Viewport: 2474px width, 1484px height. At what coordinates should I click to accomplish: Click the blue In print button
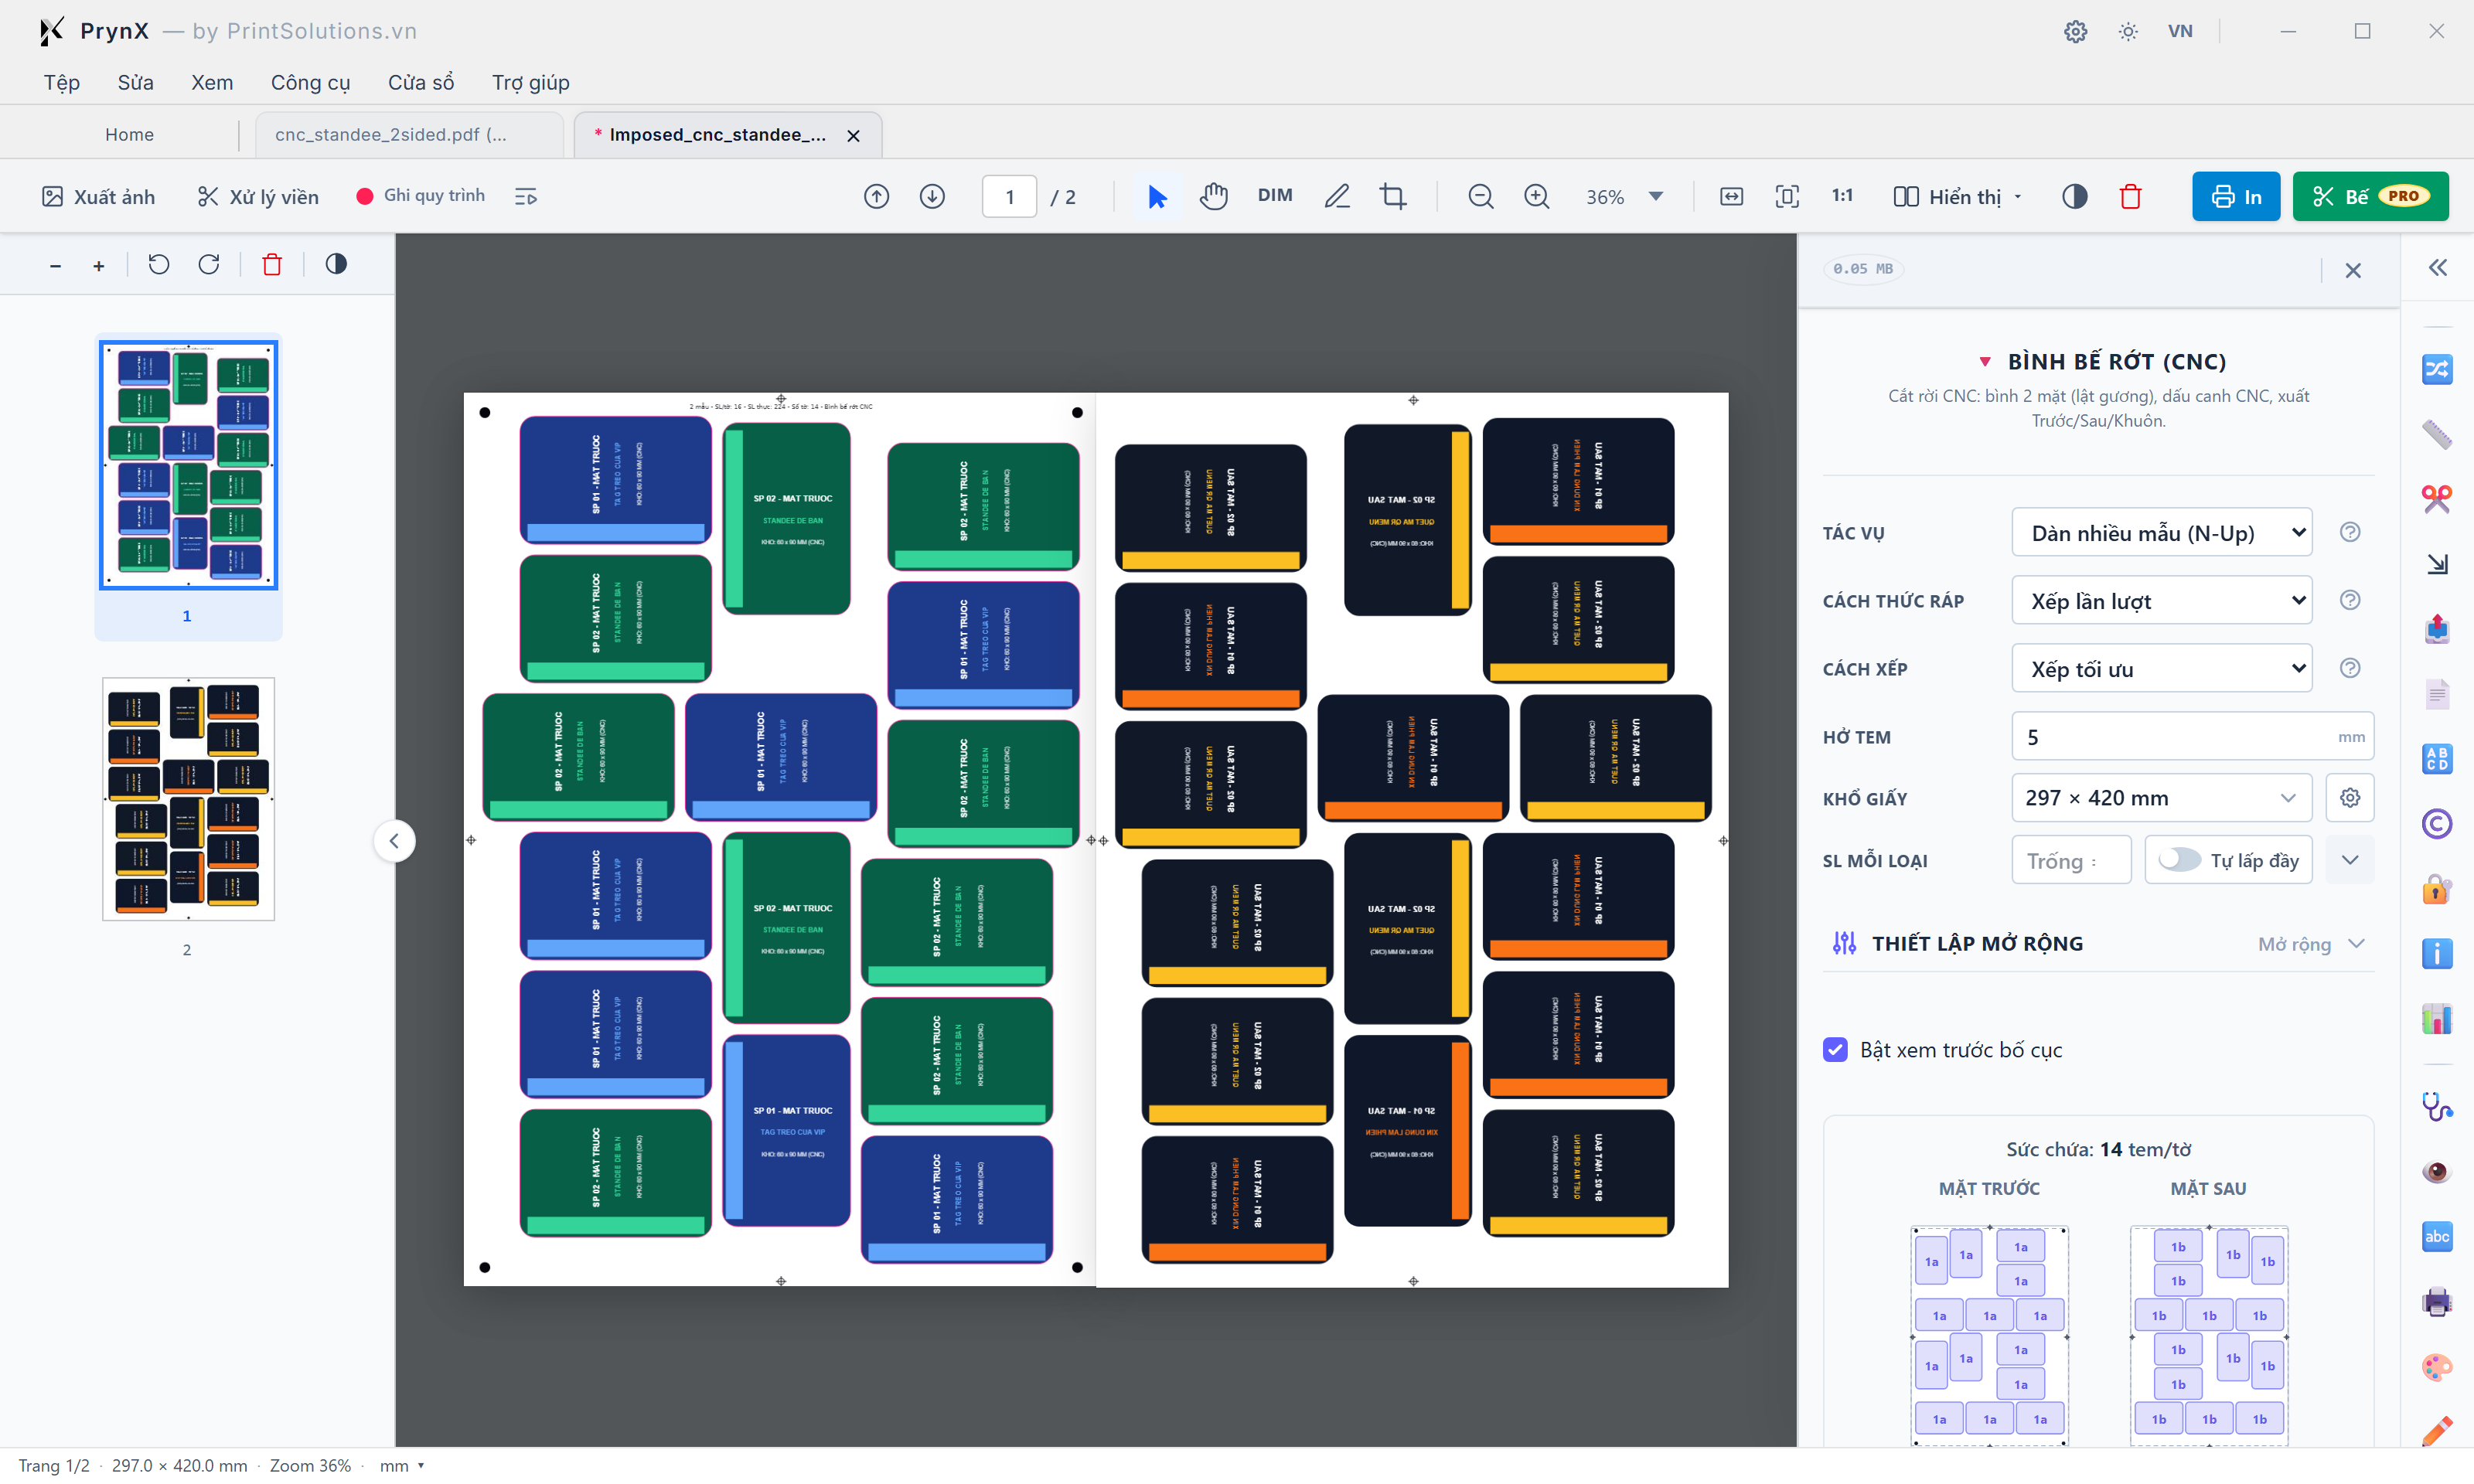pyautogui.click(x=2236, y=196)
